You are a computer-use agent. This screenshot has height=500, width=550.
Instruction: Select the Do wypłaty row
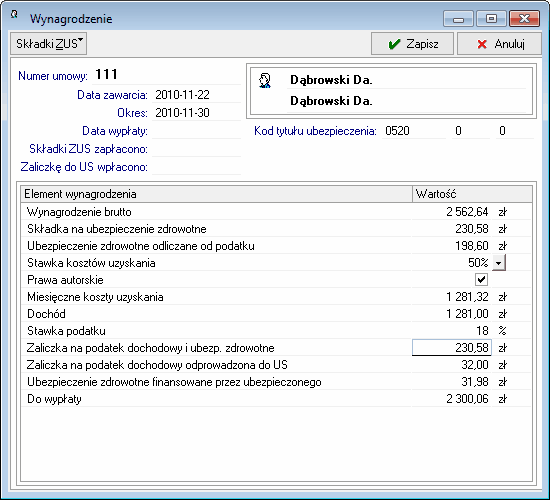276,399
